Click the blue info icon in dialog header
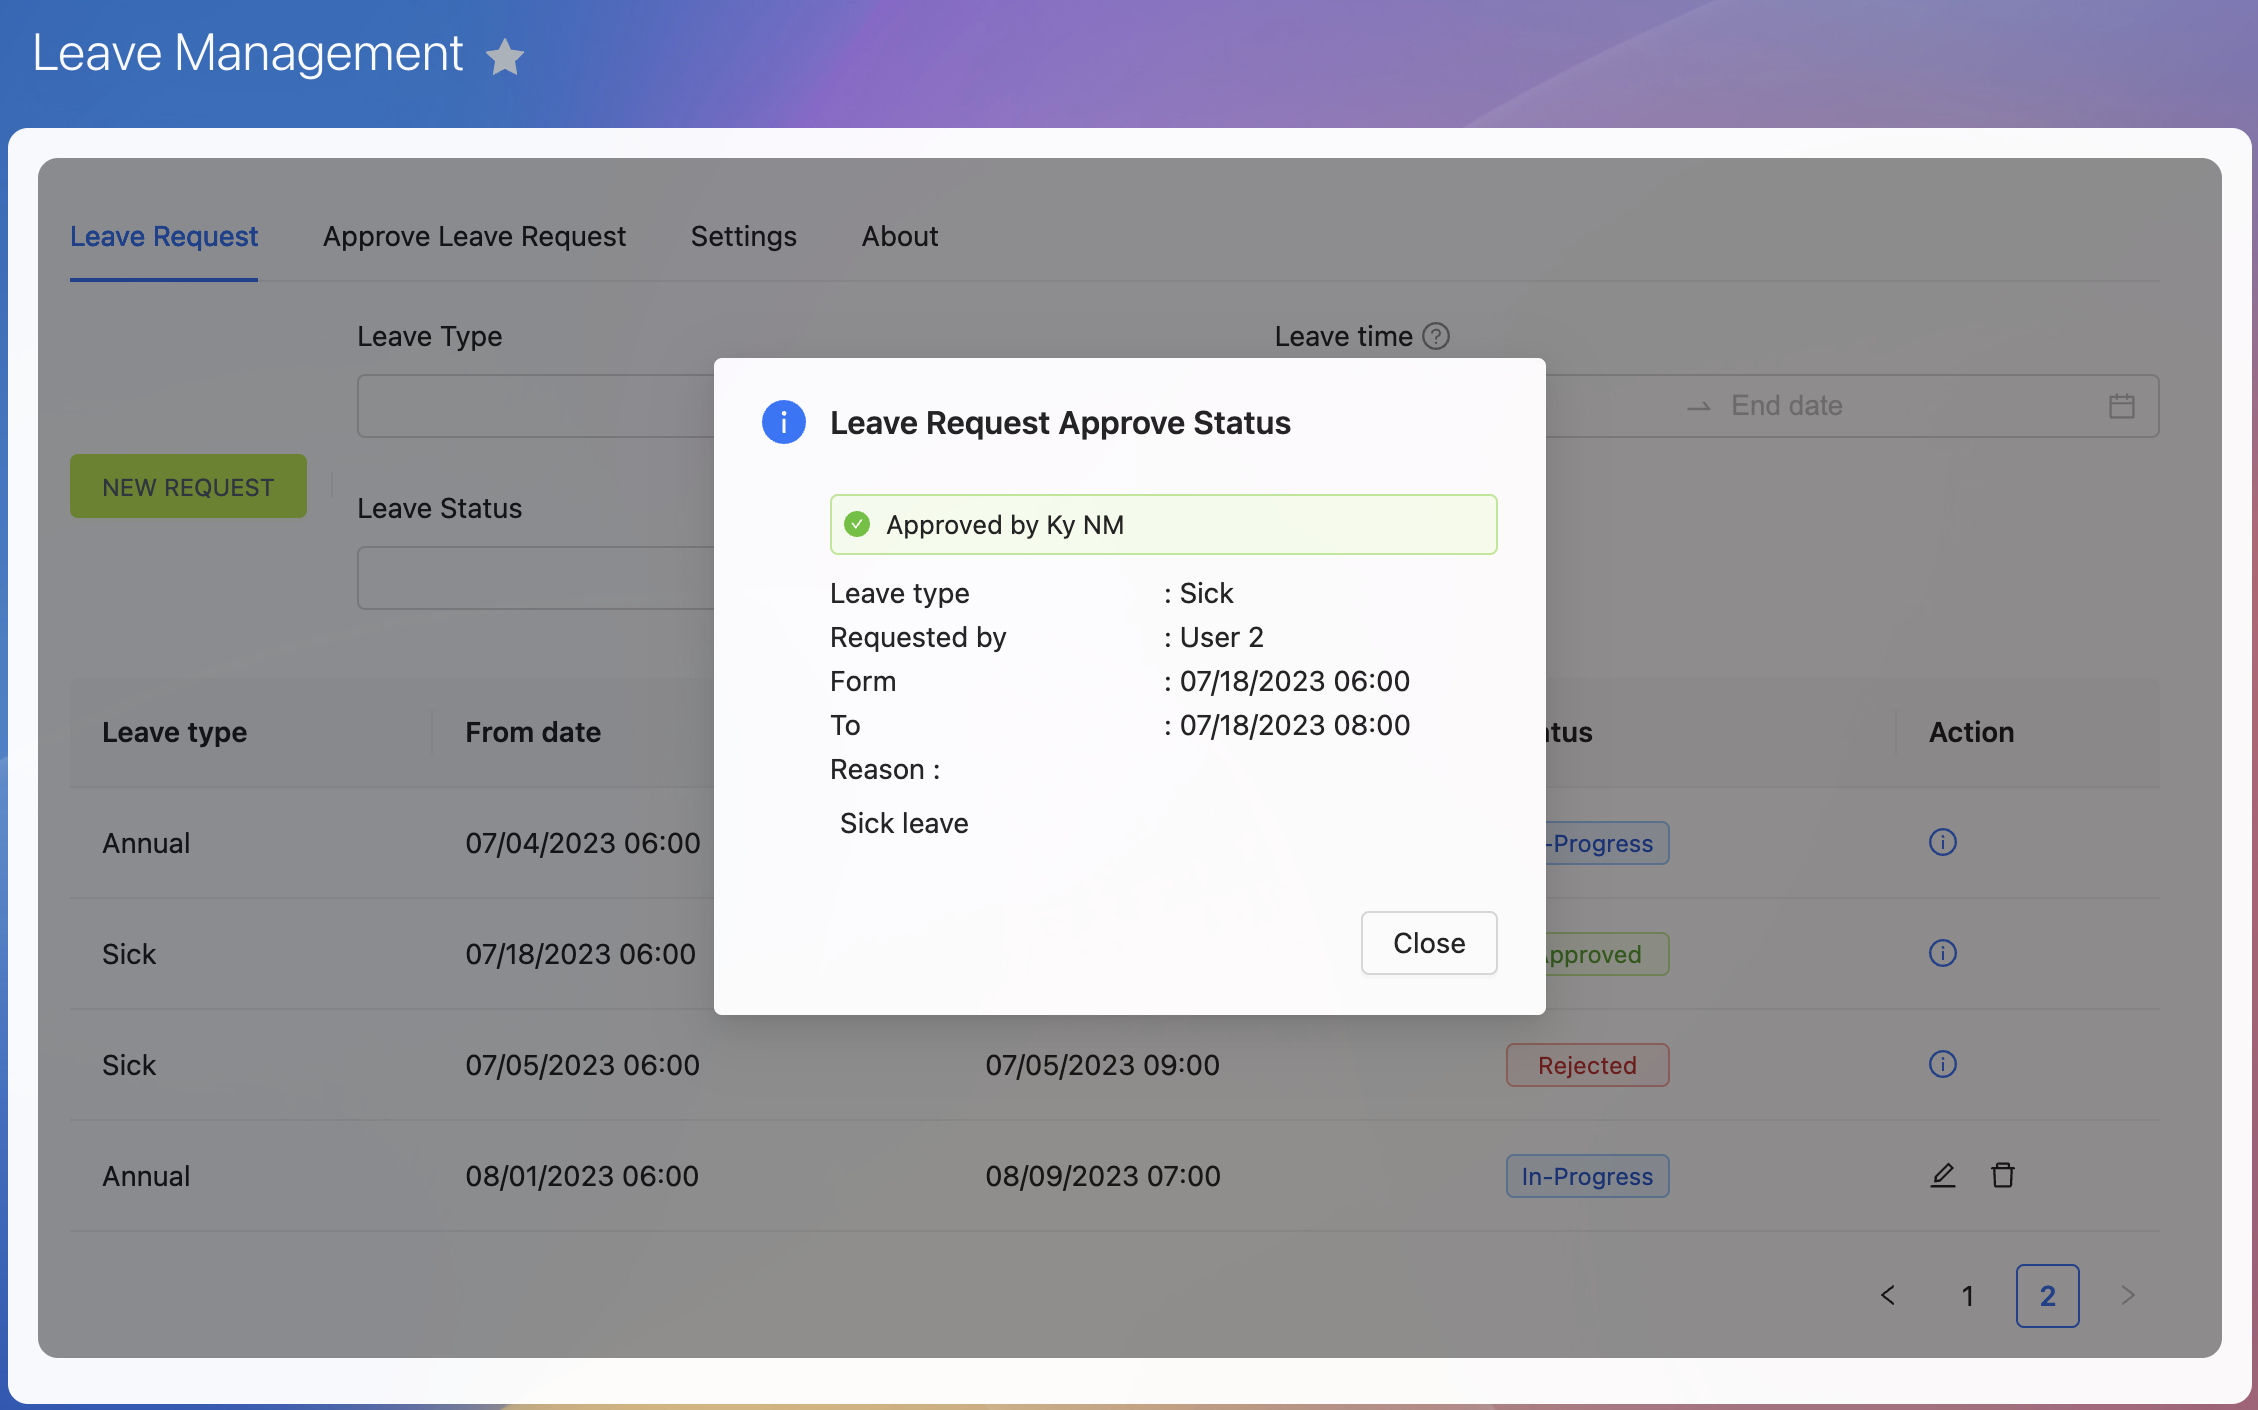 (783, 423)
